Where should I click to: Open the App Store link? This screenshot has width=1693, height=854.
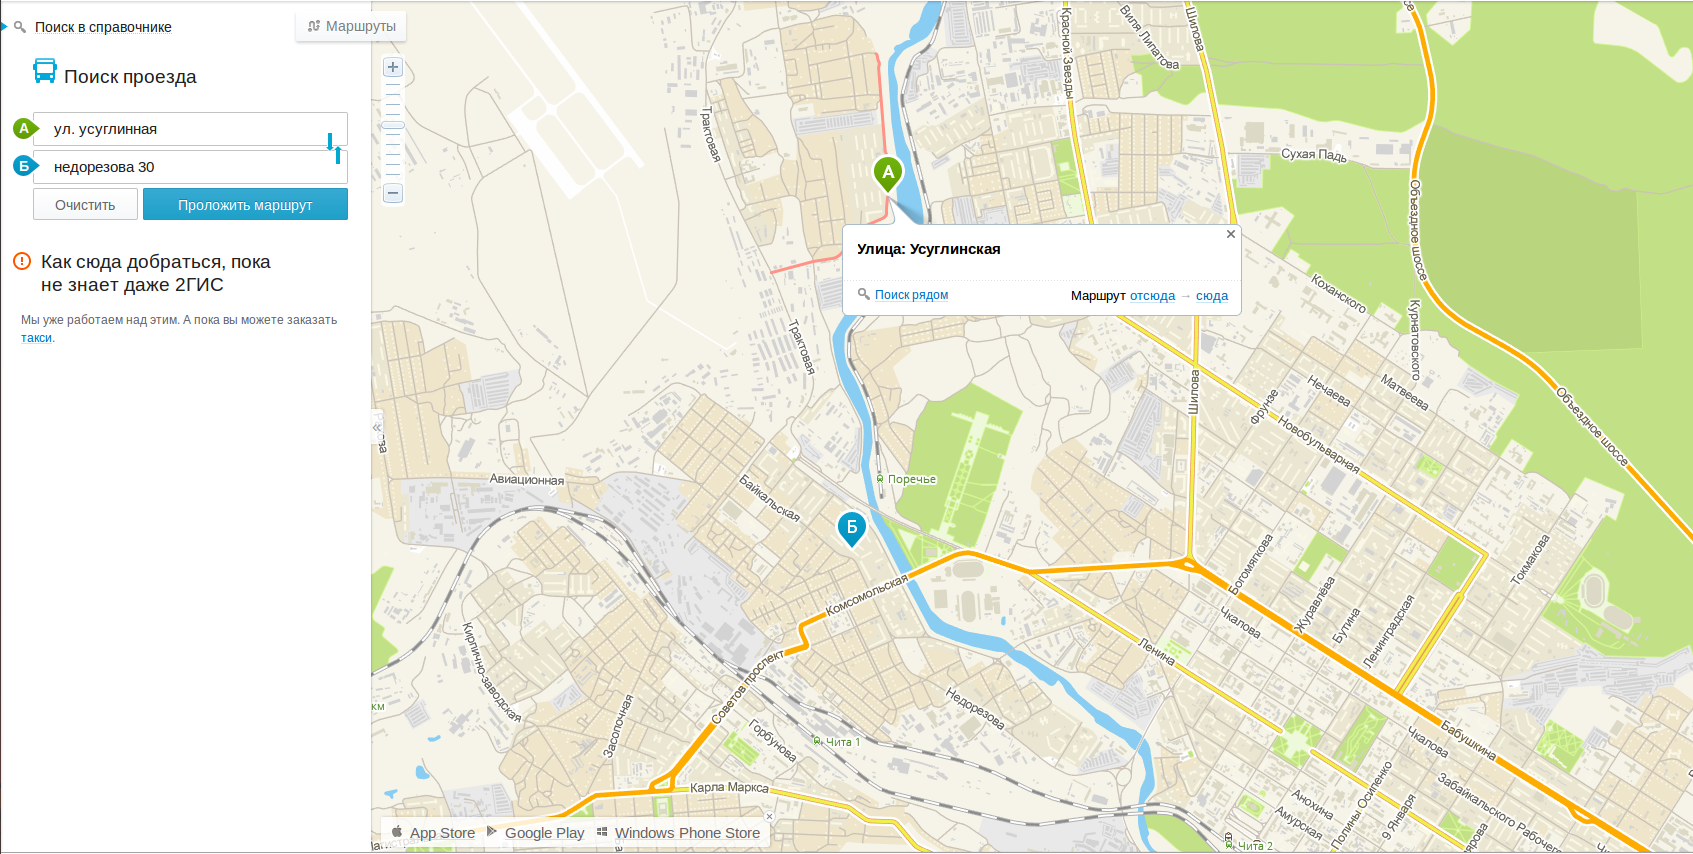point(433,832)
